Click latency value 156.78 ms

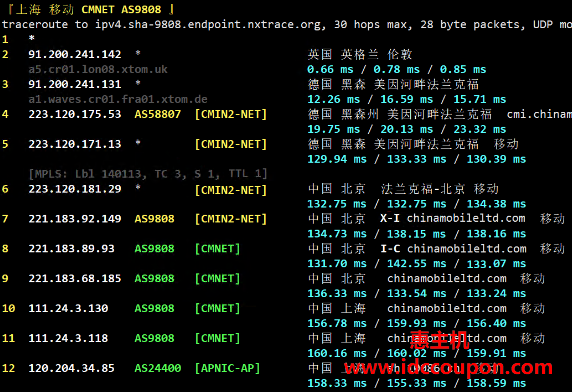pyautogui.click(x=337, y=323)
